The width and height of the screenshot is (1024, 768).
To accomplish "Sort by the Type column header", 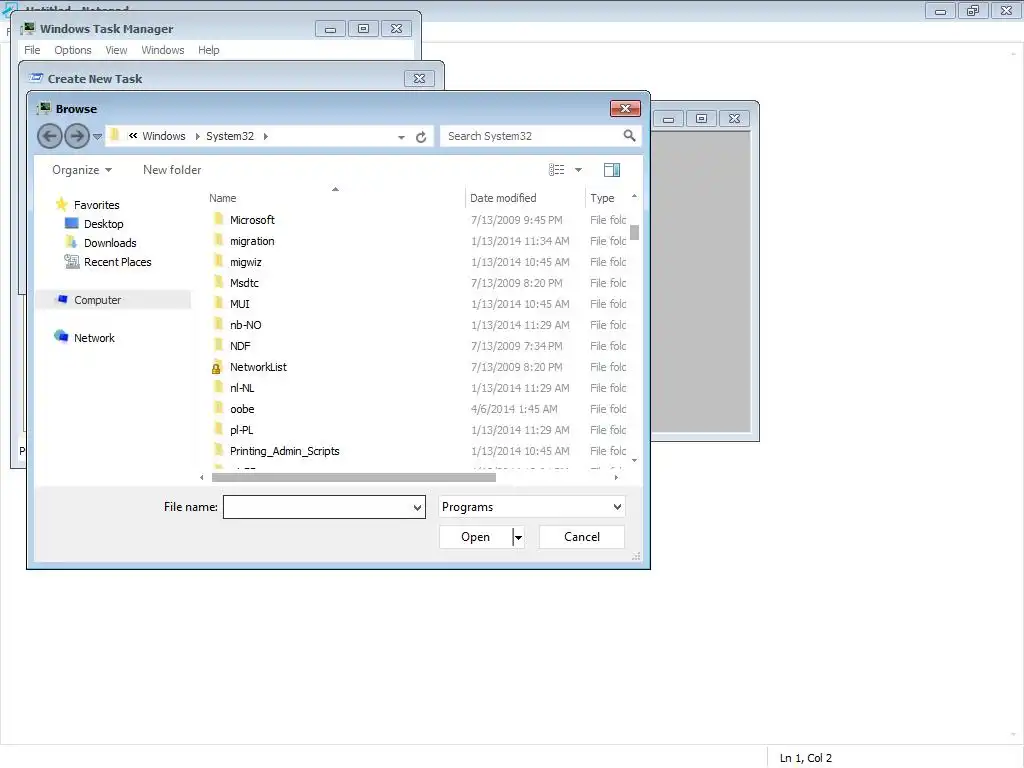I will (x=602, y=198).
